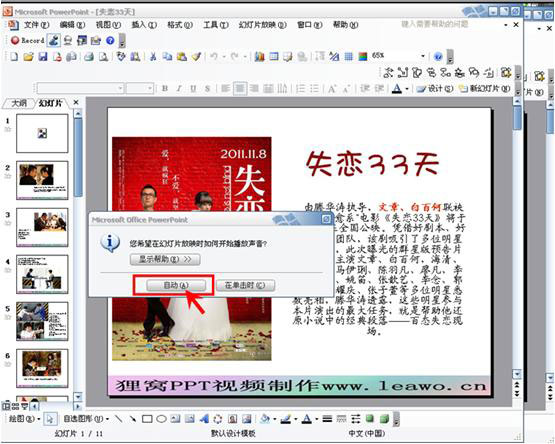Open the 幻灯片放映 menu
555x444 pixels.
tap(262, 25)
